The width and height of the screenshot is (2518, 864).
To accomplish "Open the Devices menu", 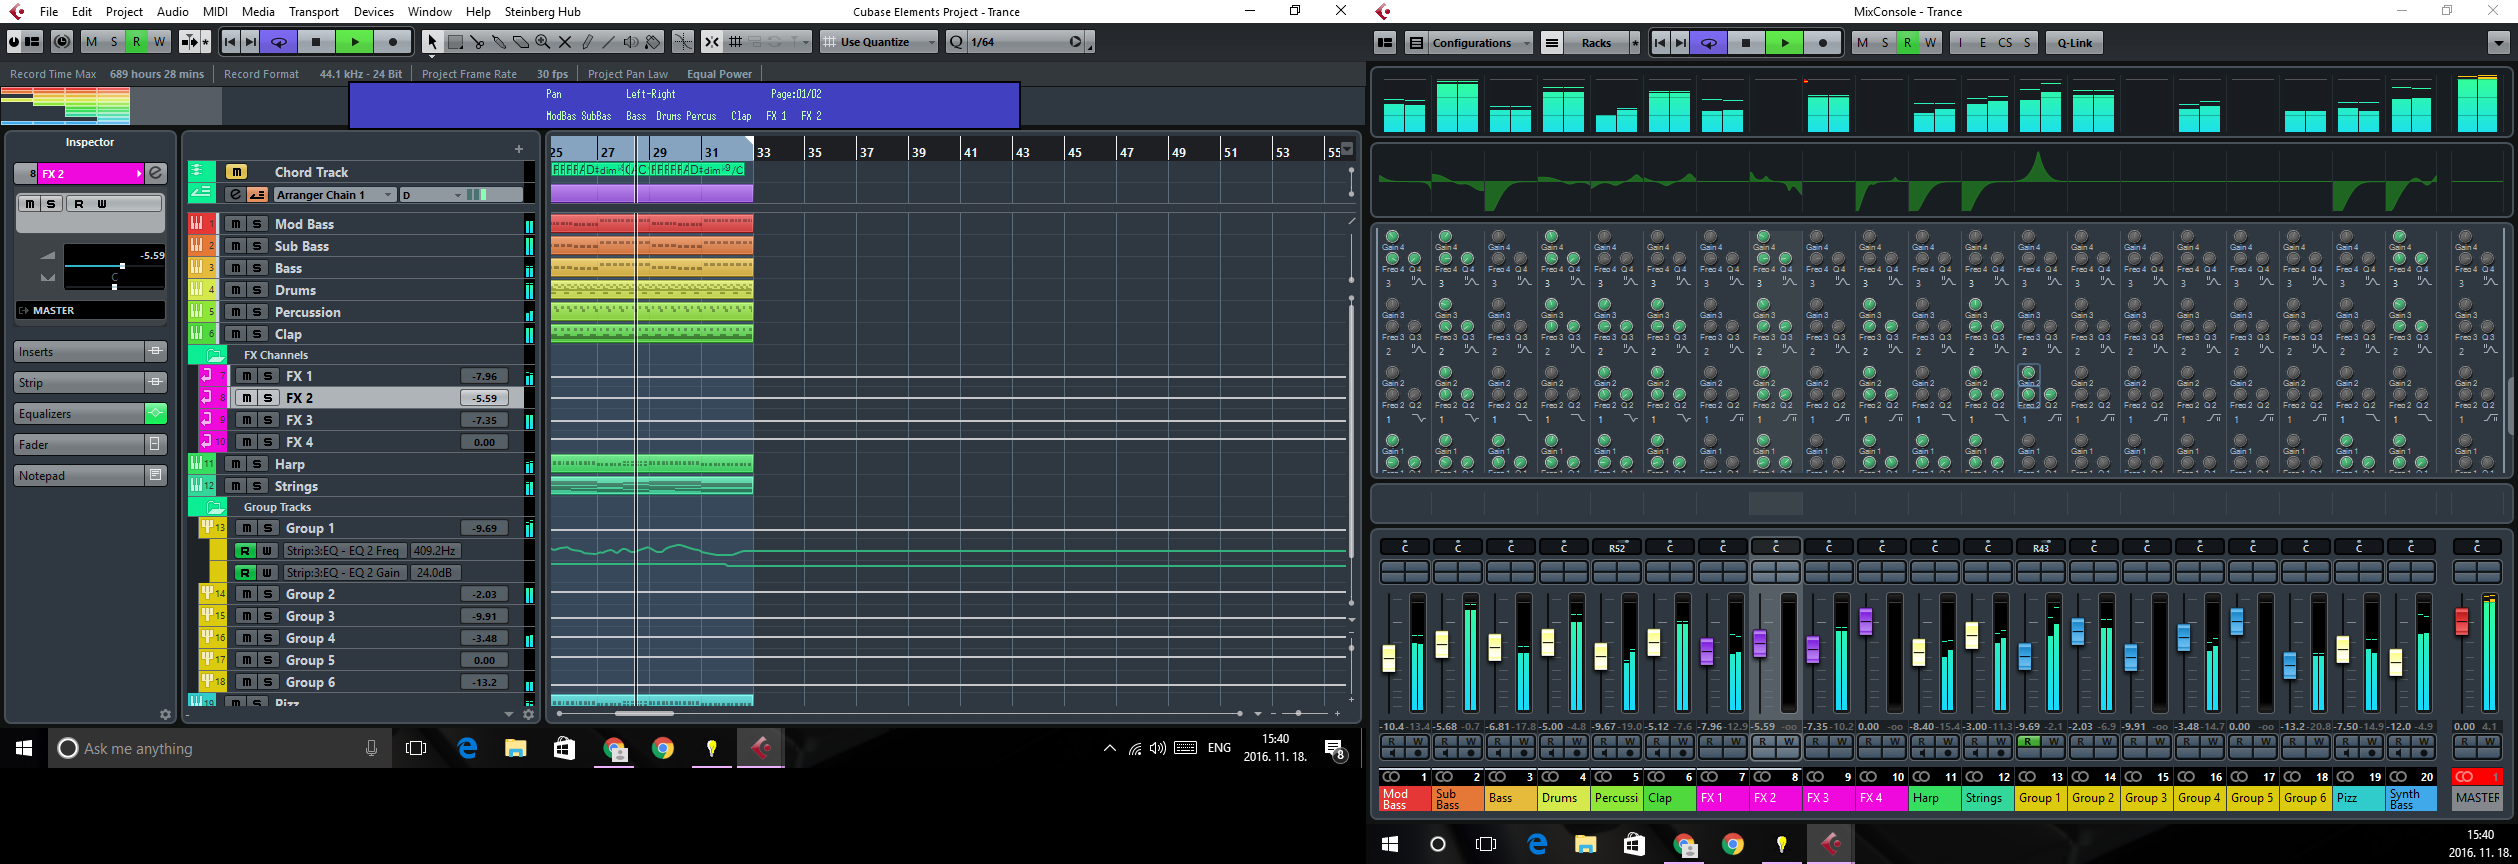I will [373, 12].
